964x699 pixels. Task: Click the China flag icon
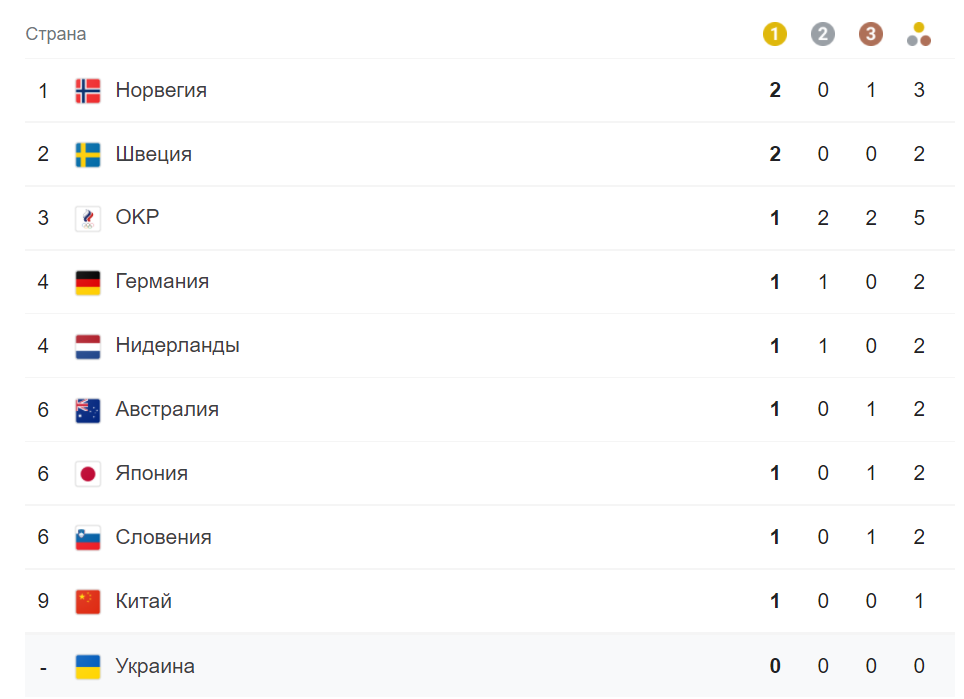pyautogui.click(x=88, y=602)
